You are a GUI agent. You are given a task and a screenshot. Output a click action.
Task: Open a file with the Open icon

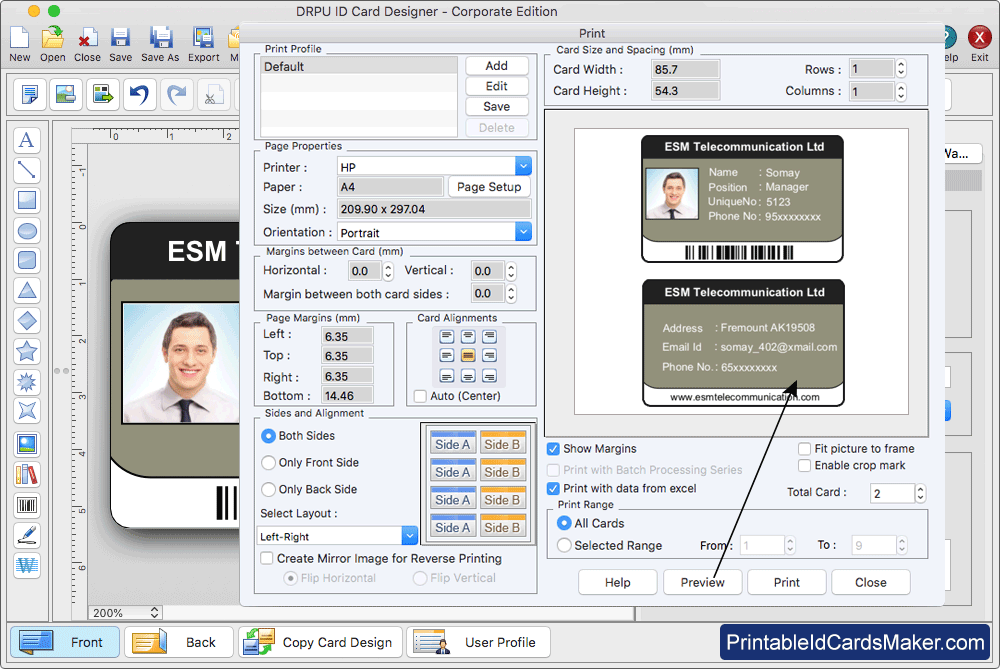[x=52, y=38]
